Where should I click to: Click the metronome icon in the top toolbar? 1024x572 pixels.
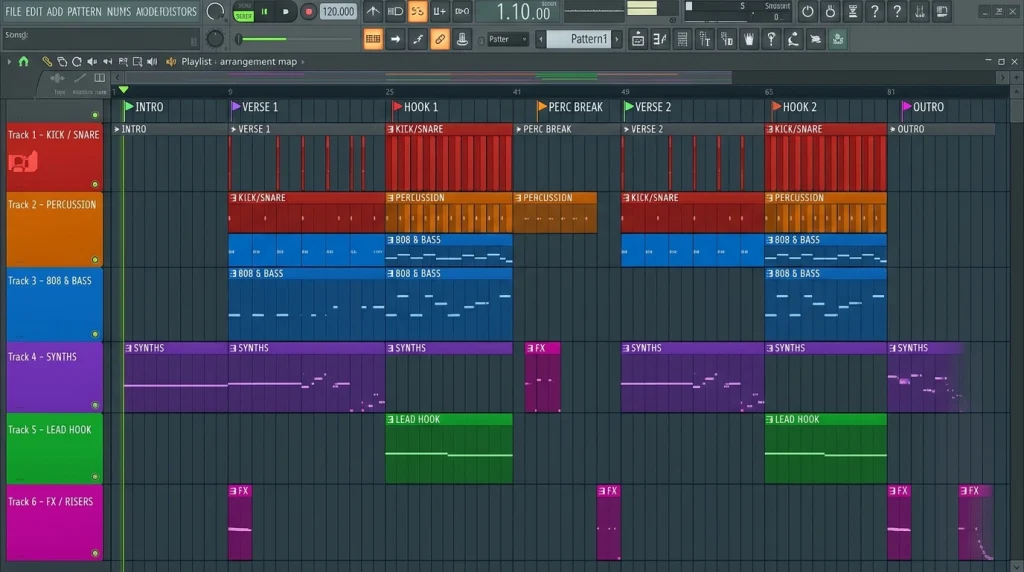coord(372,11)
